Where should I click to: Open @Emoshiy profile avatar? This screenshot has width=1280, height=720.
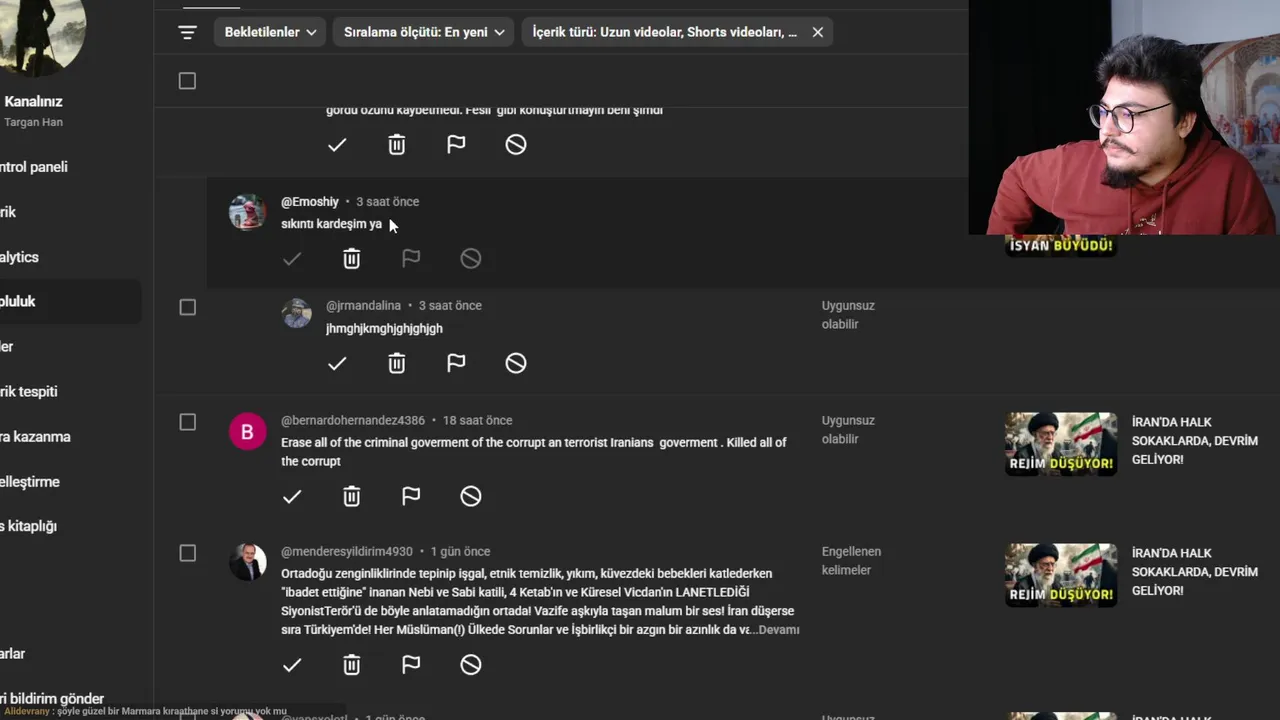(x=247, y=212)
